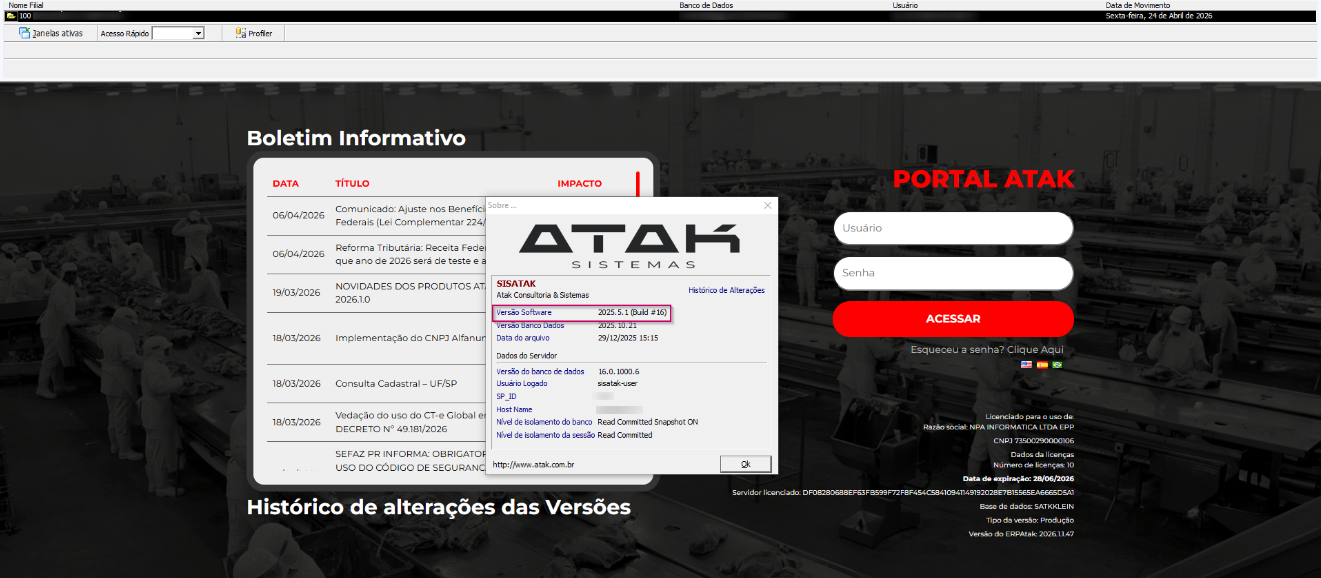The height and width of the screenshot is (578, 1321).
Task: Select the English (US flag) language
Action: (x=1026, y=365)
